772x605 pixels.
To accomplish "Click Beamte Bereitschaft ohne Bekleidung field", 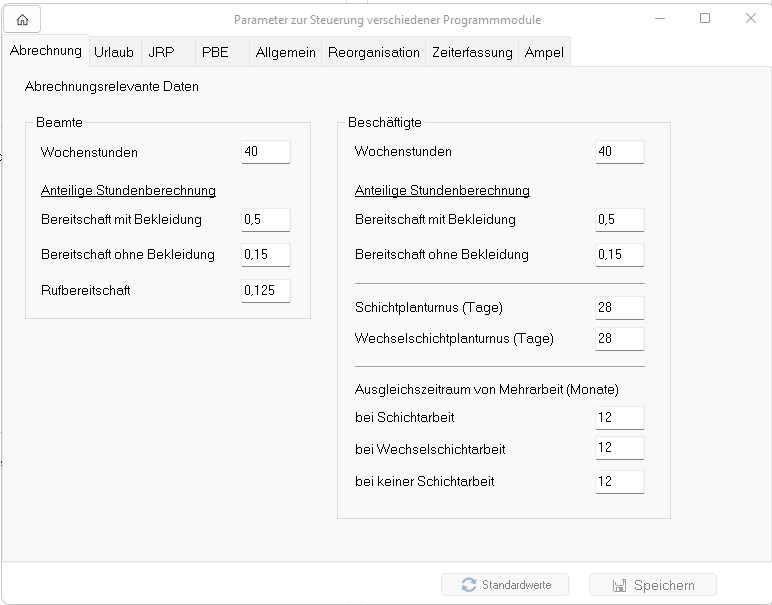I will click(266, 255).
